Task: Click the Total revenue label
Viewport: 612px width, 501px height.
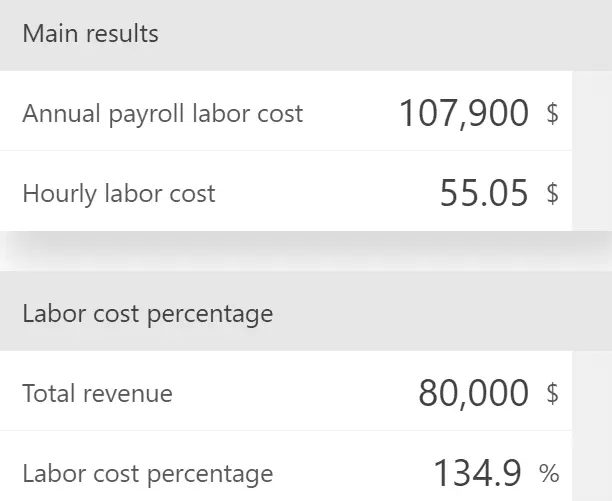Action: [x=97, y=394]
